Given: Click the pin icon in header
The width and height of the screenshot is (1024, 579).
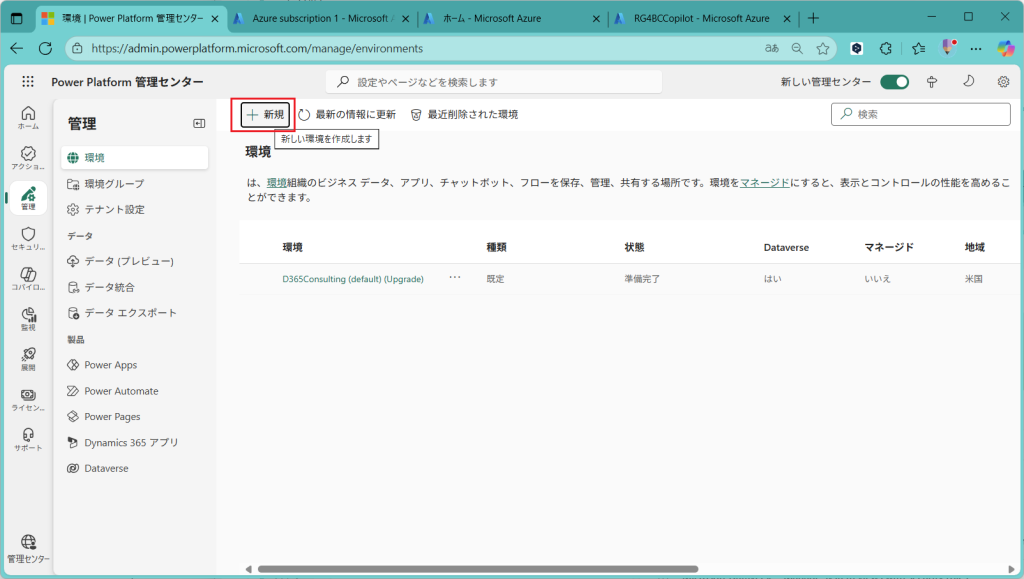Looking at the screenshot, I should pyautogui.click(x=932, y=82).
